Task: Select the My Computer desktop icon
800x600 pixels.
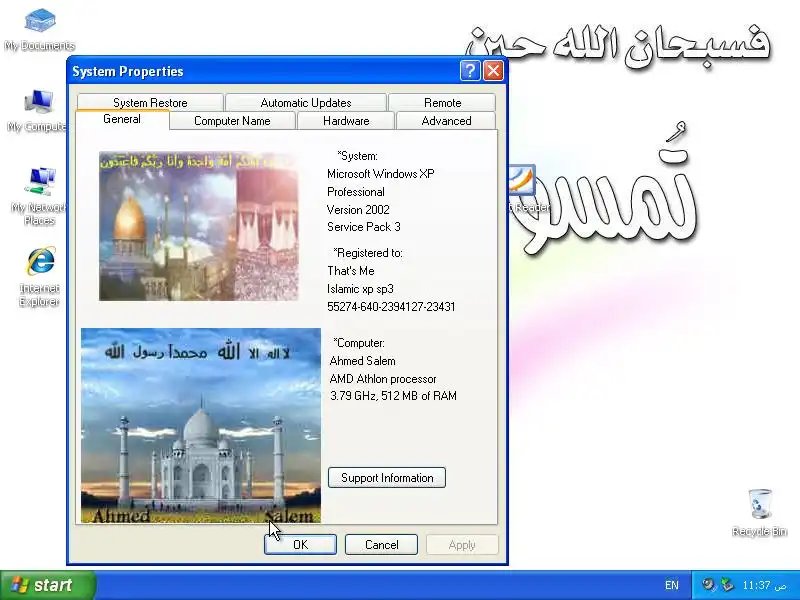Action: (x=38, y=111)
